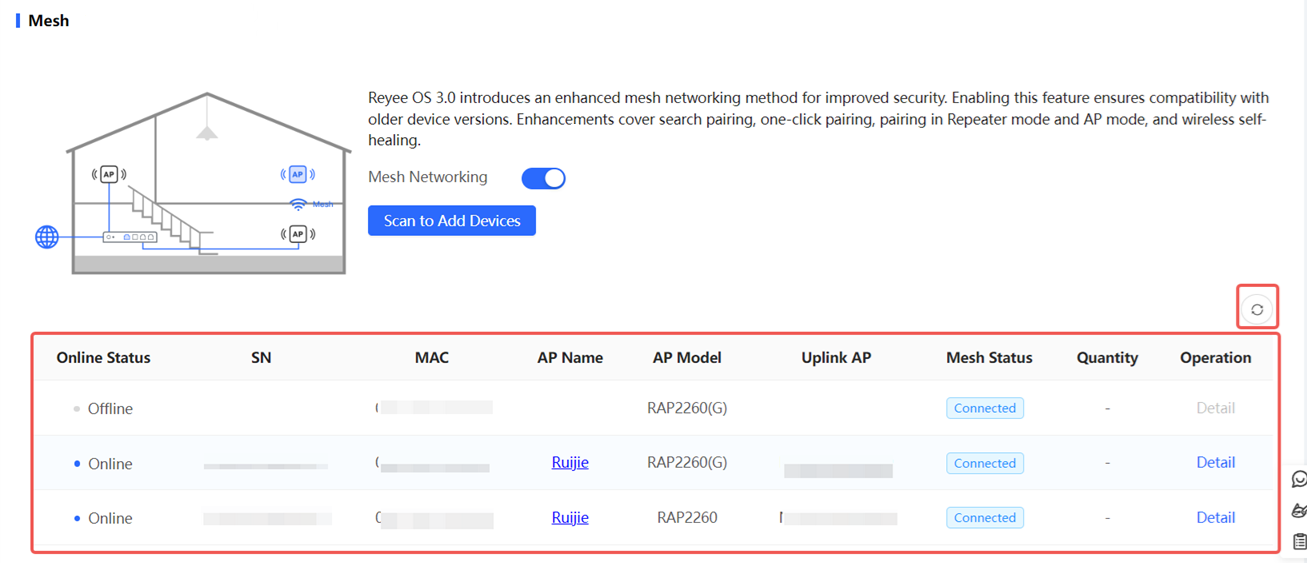Open Detail for the RAP2260 row
Screen dimensions: 1307x563
pos(1215,518)
